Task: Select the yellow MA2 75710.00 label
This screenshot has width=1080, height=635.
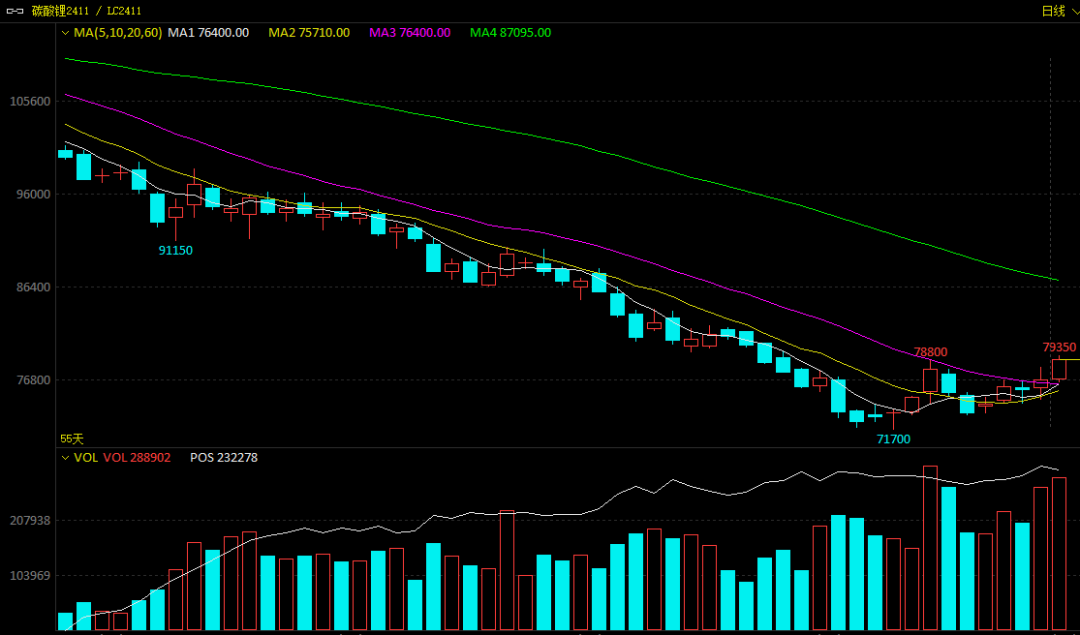Action: click(x=309, y=33)
